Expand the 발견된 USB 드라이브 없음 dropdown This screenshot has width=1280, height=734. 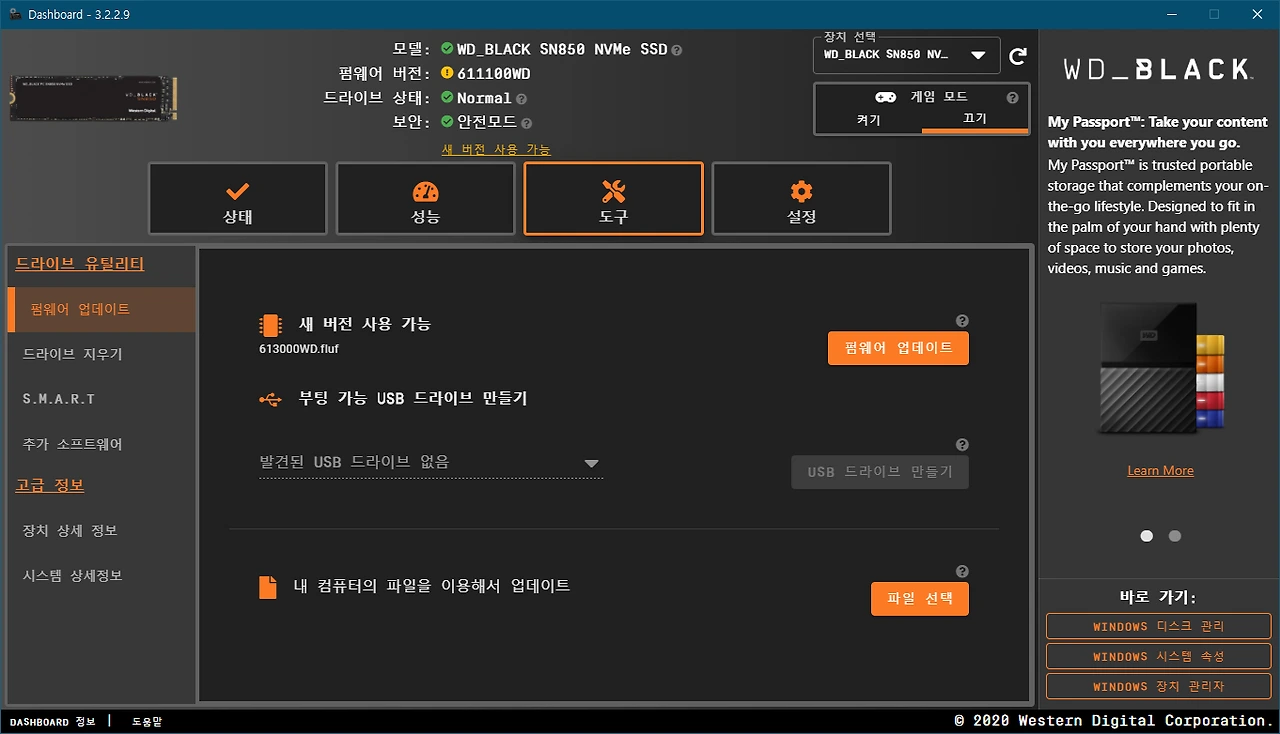(591, 462)
